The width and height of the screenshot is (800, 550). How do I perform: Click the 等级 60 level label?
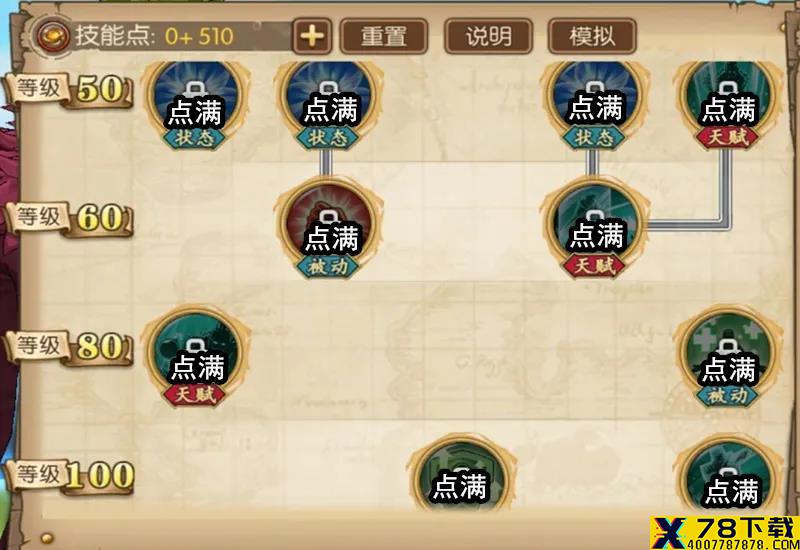(x=69, y=219)
